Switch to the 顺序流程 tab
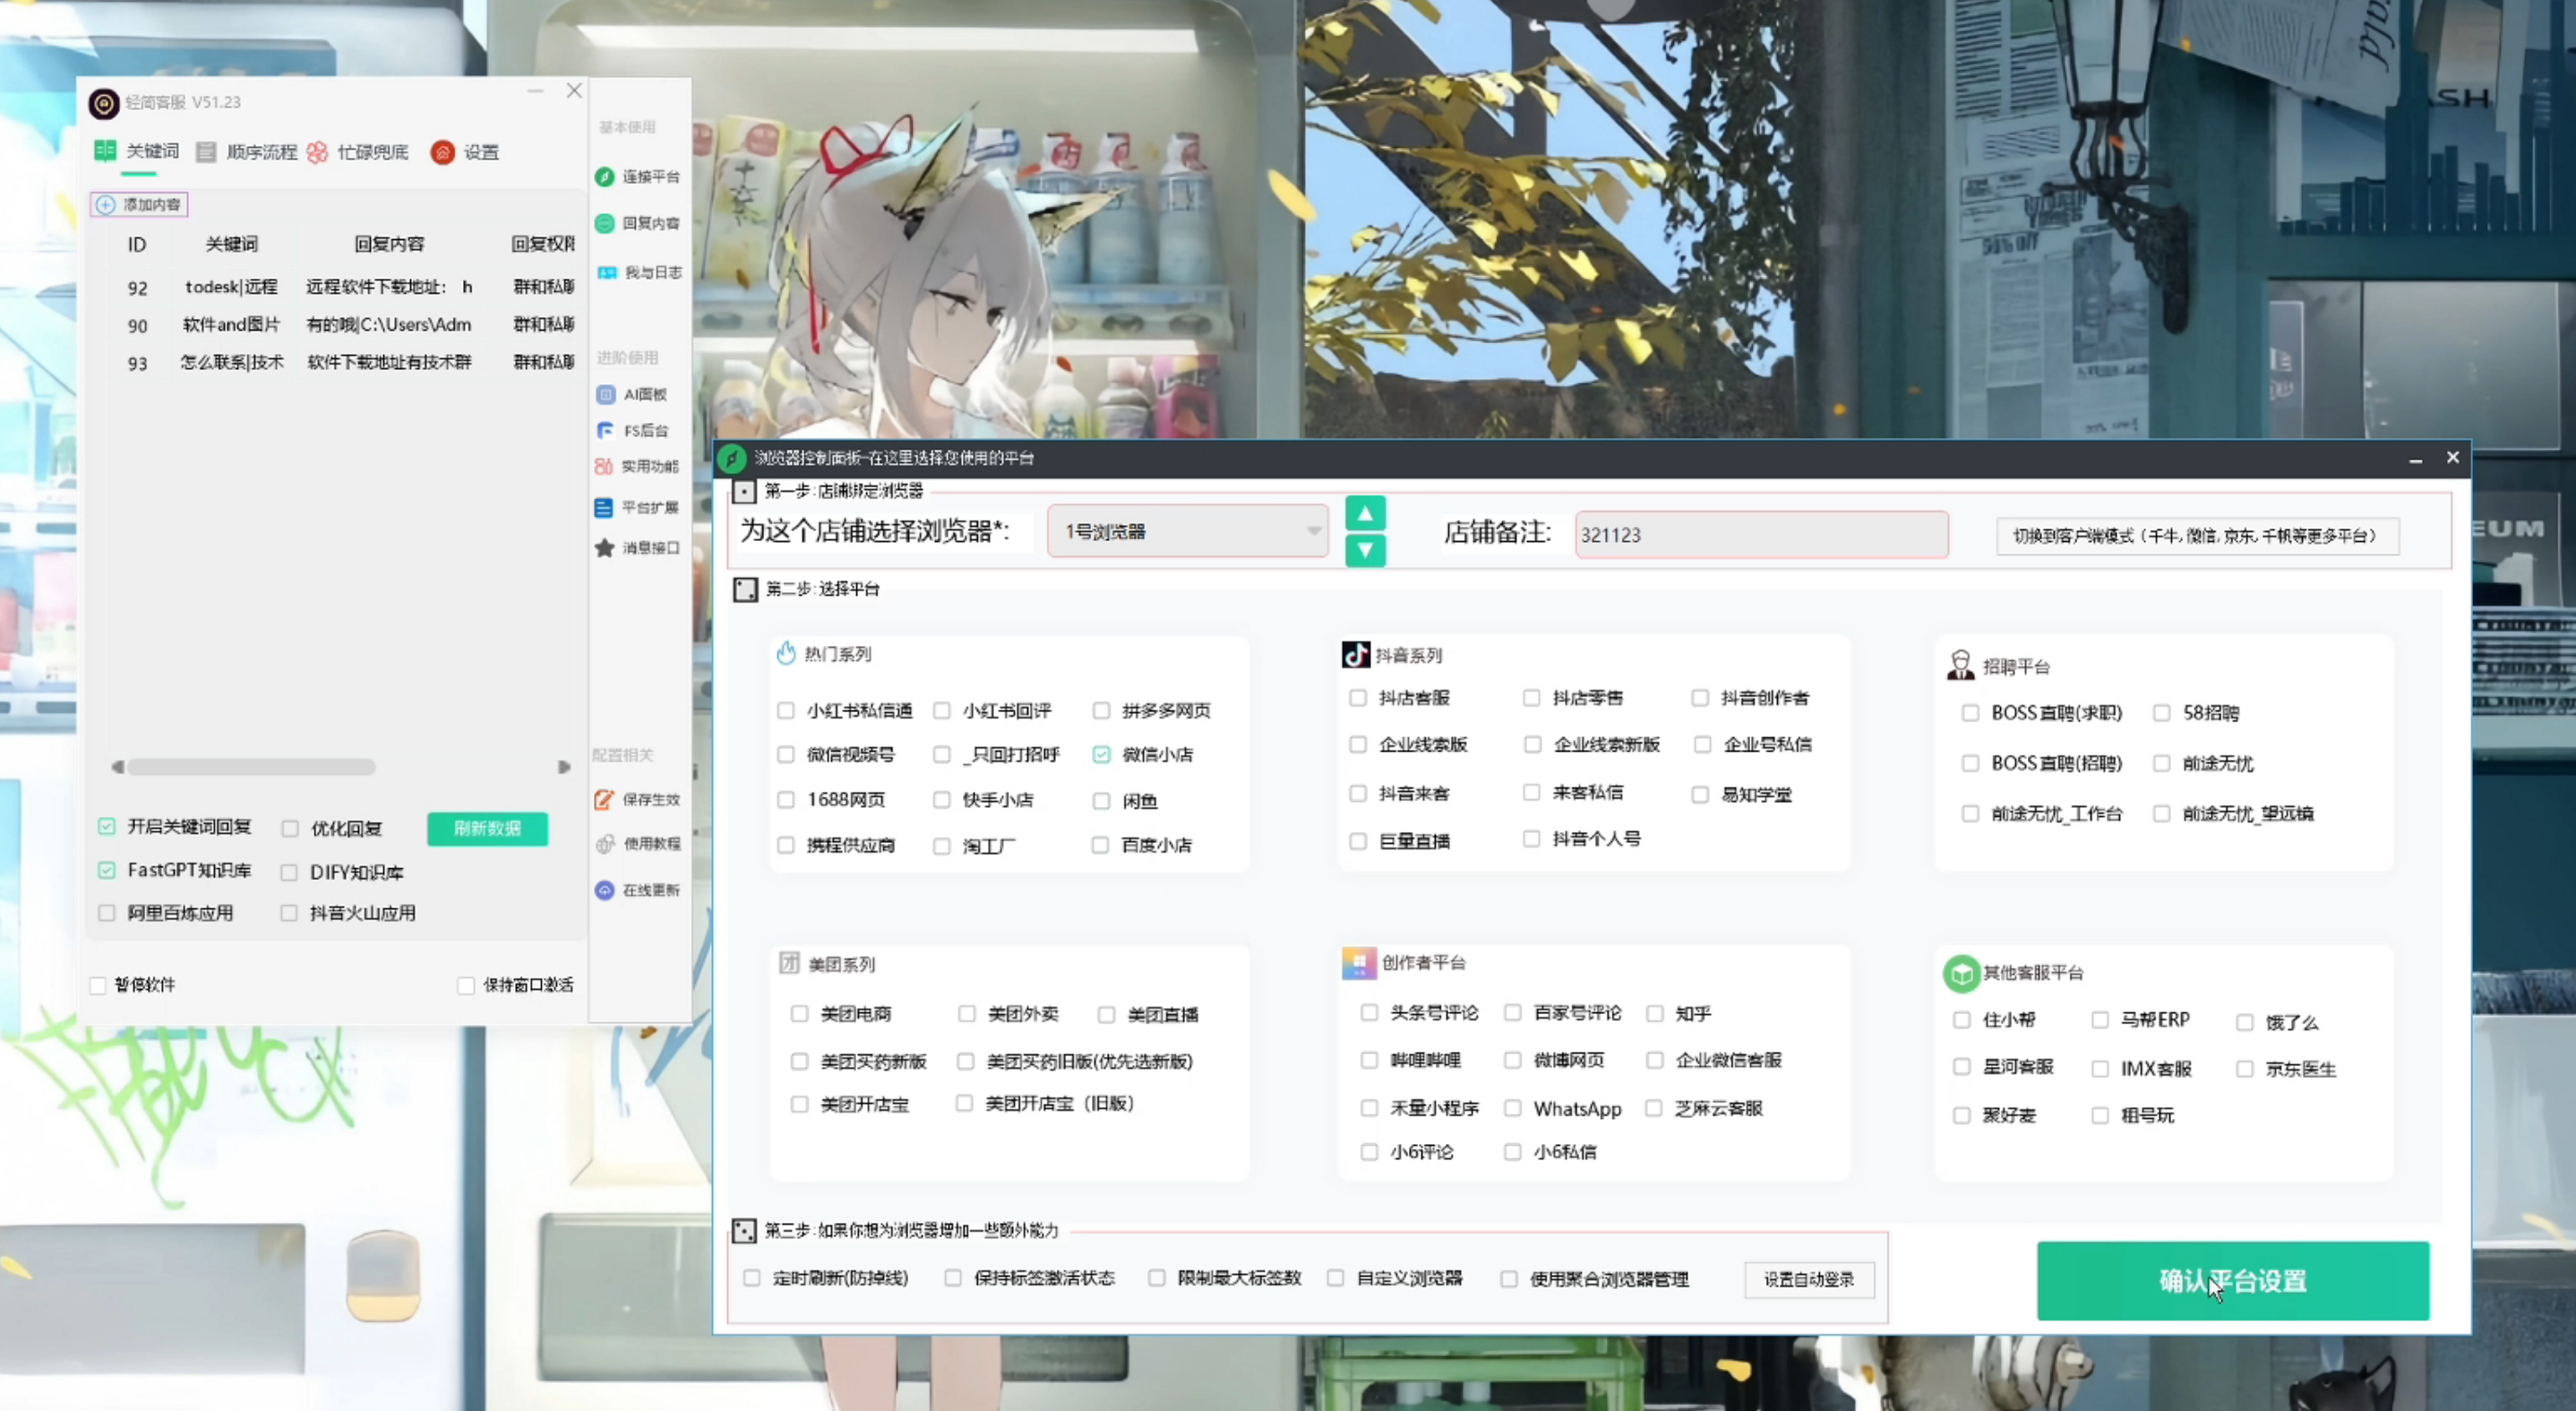The width and height of the screenshot is (2576, 1411). 247,152
